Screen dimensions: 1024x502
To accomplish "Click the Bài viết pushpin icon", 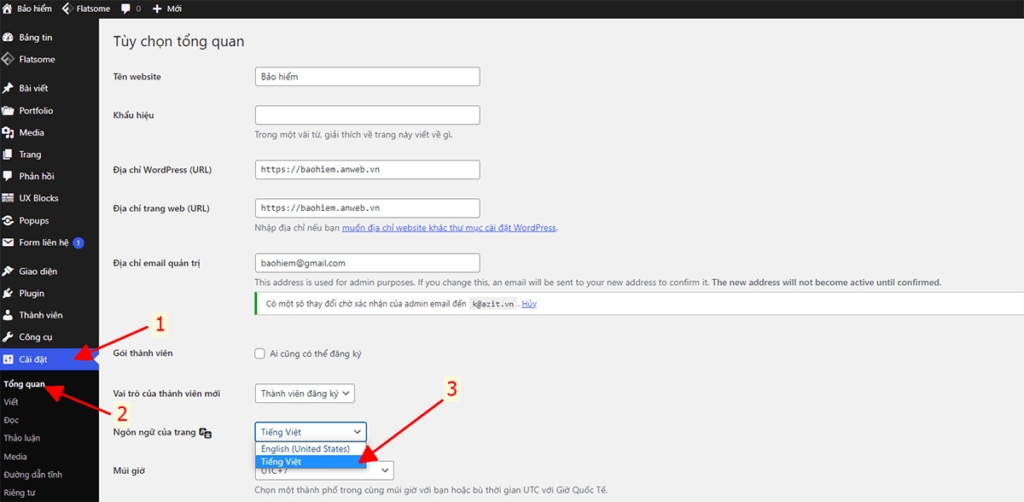I will click(8, 88).
